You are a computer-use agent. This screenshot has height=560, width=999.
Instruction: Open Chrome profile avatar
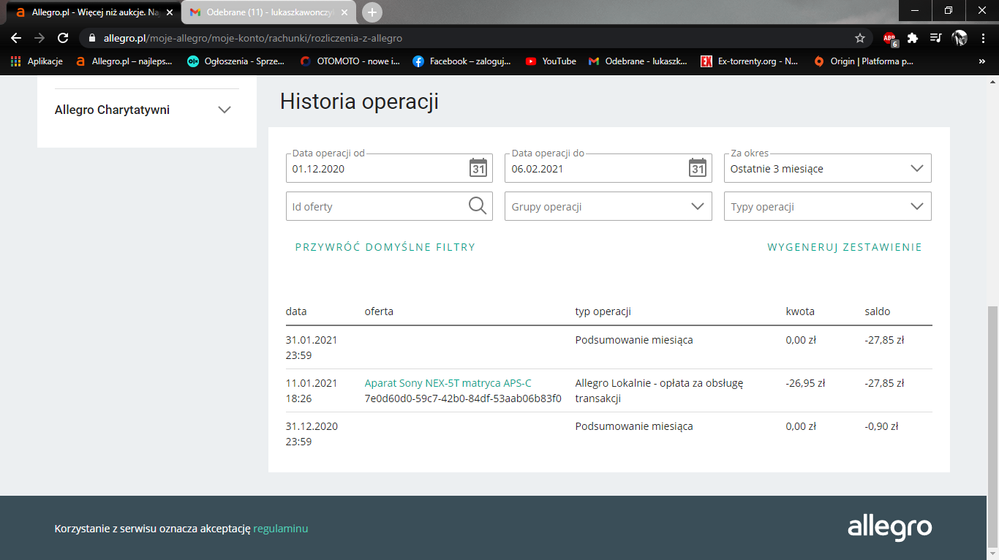959,38
